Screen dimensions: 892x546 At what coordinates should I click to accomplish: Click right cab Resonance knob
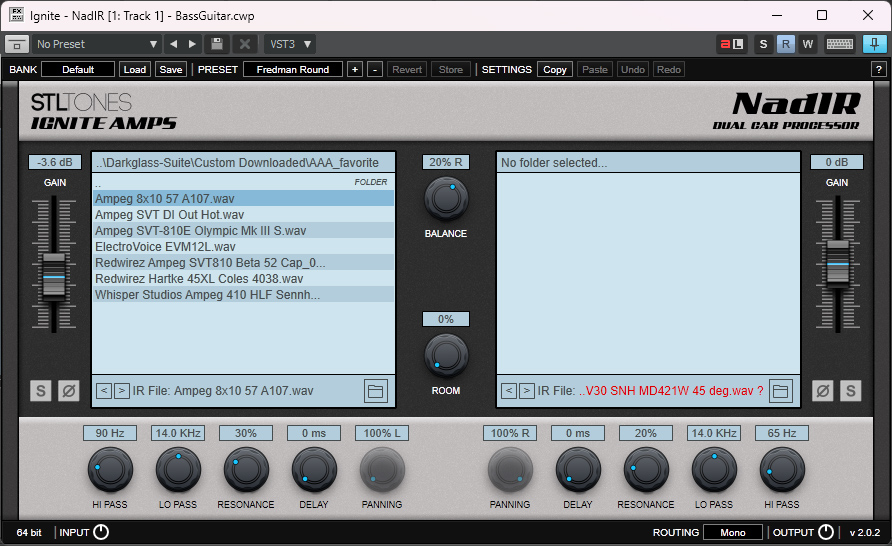point(646,470)
